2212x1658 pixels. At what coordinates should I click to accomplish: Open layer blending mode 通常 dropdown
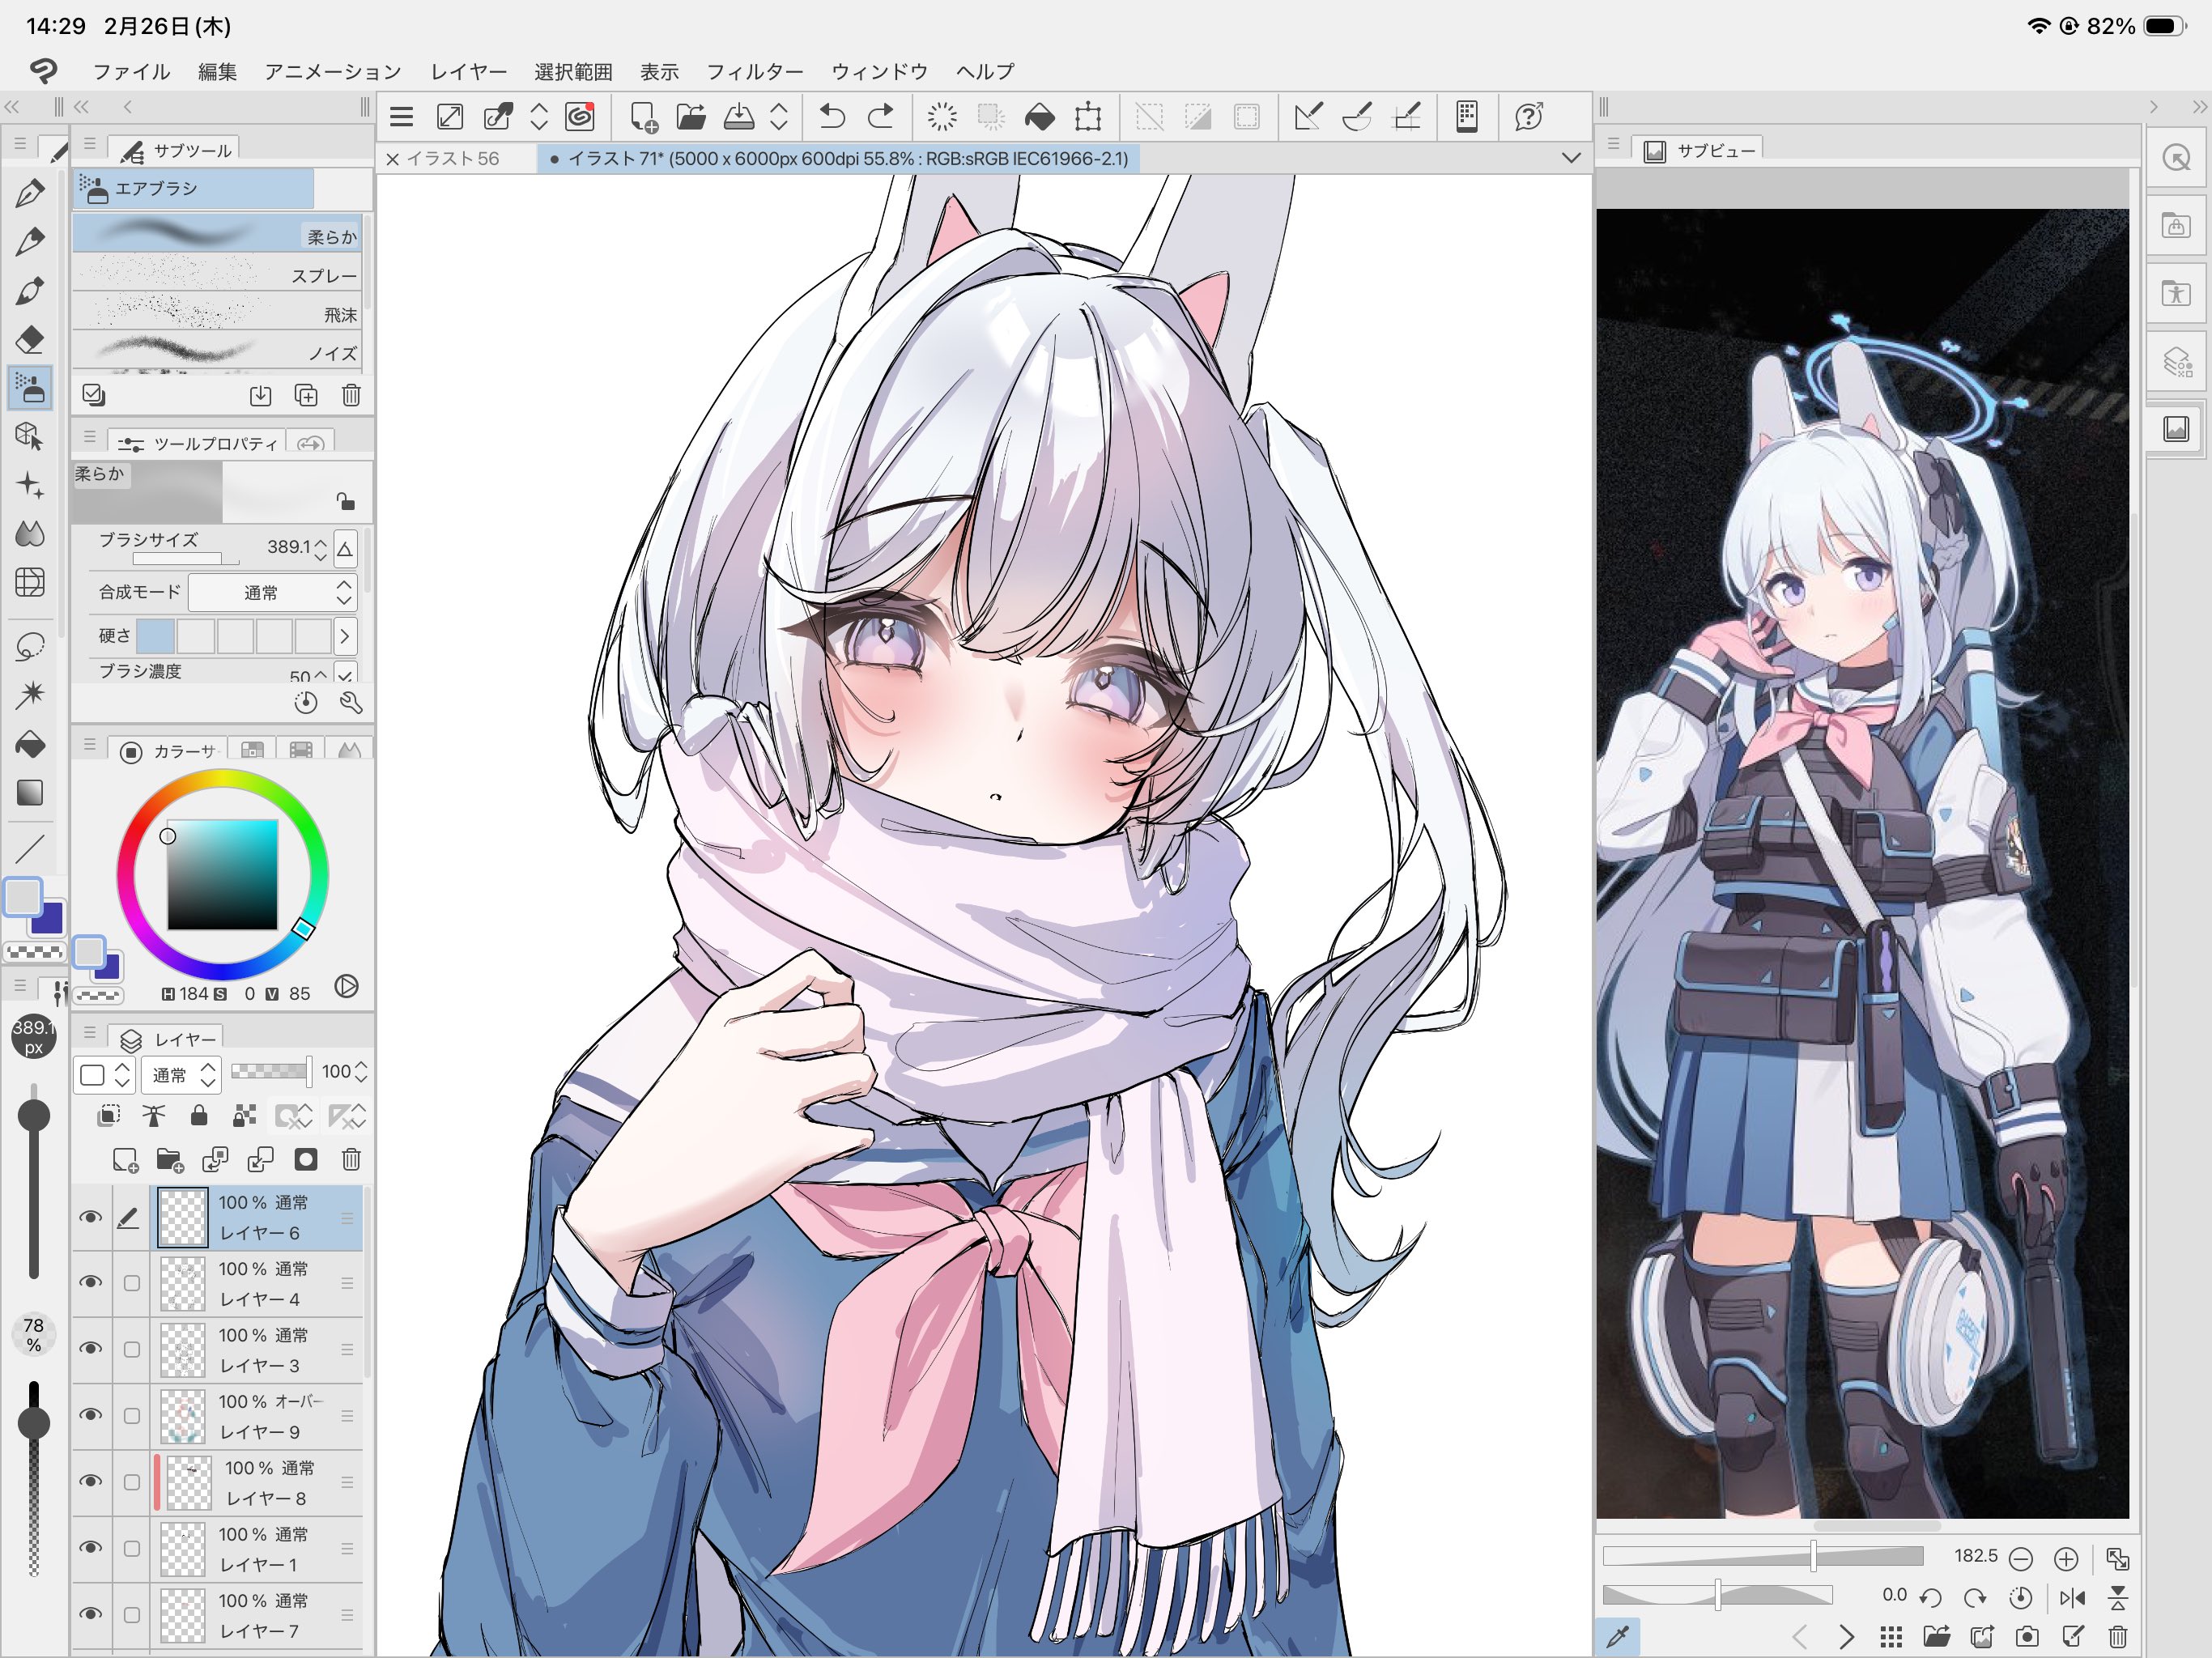[x=181, y=1074]
